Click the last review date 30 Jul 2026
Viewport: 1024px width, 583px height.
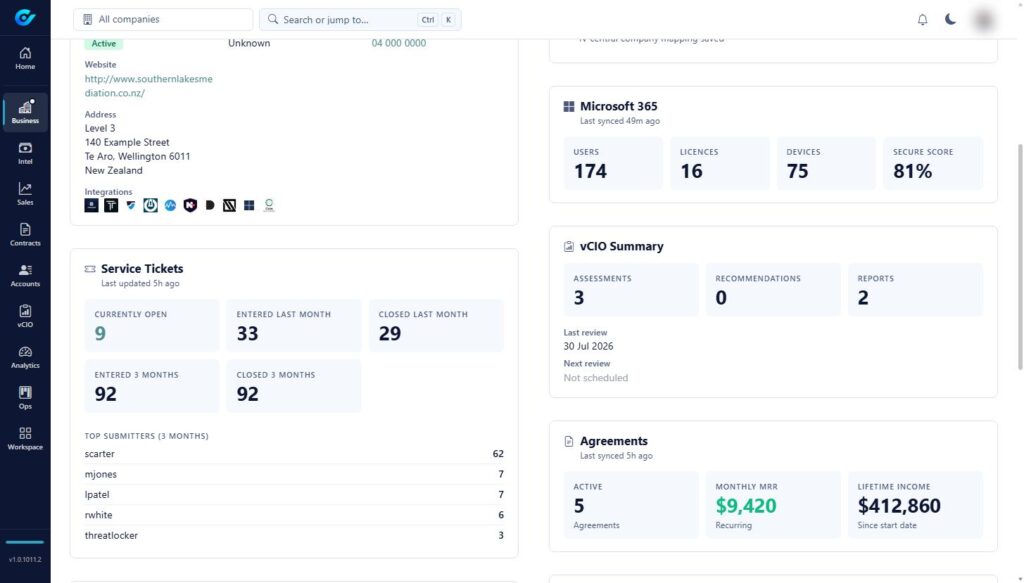[588, 346]
